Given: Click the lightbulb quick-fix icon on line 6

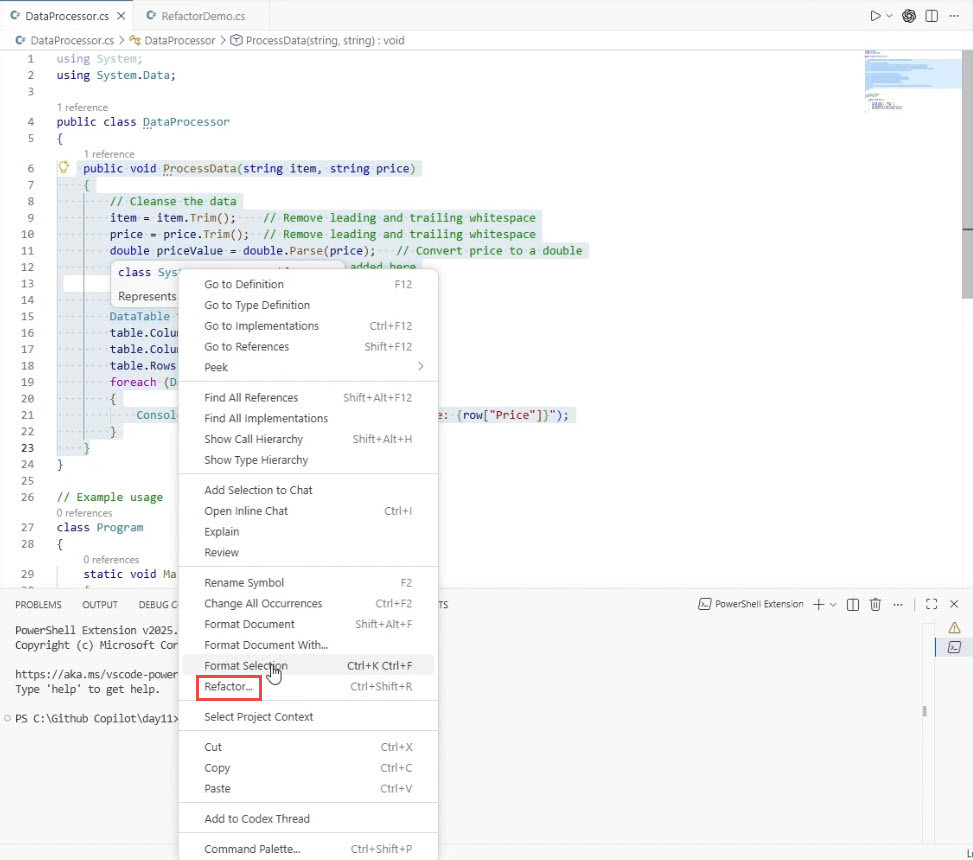Looking at the screenshot, I should (x=63, y=167).
